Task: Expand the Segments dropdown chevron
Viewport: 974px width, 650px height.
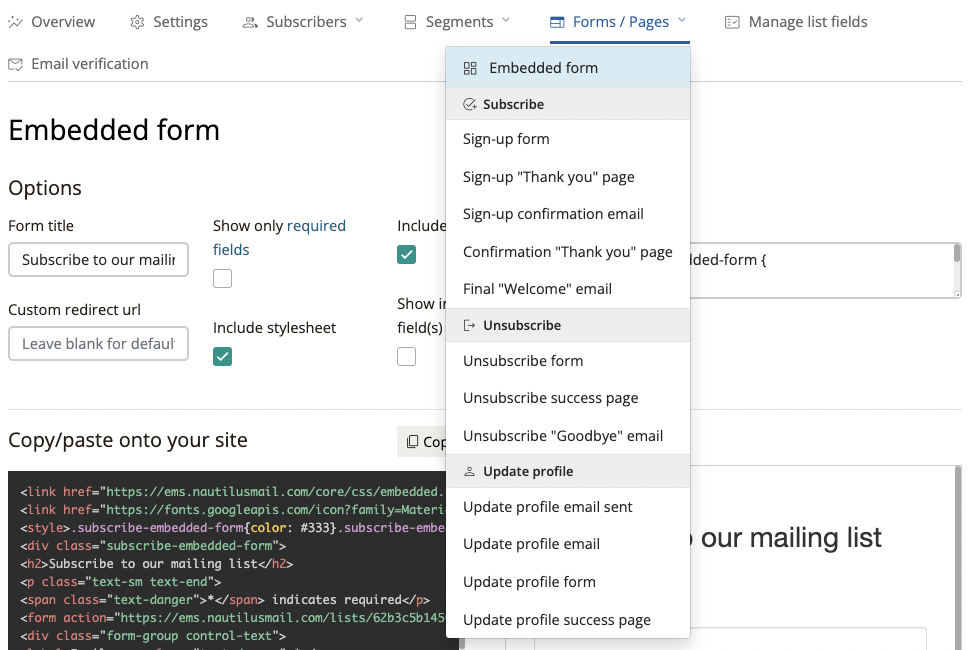Action: tap(506, 21)
